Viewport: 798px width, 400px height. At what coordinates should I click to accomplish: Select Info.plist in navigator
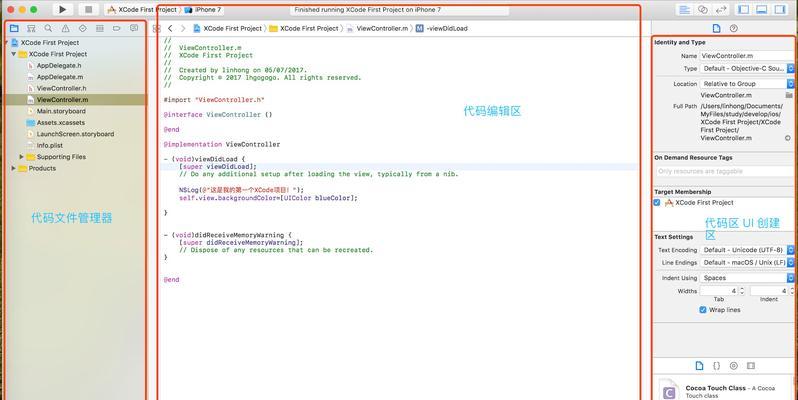(x=49, y=146)
